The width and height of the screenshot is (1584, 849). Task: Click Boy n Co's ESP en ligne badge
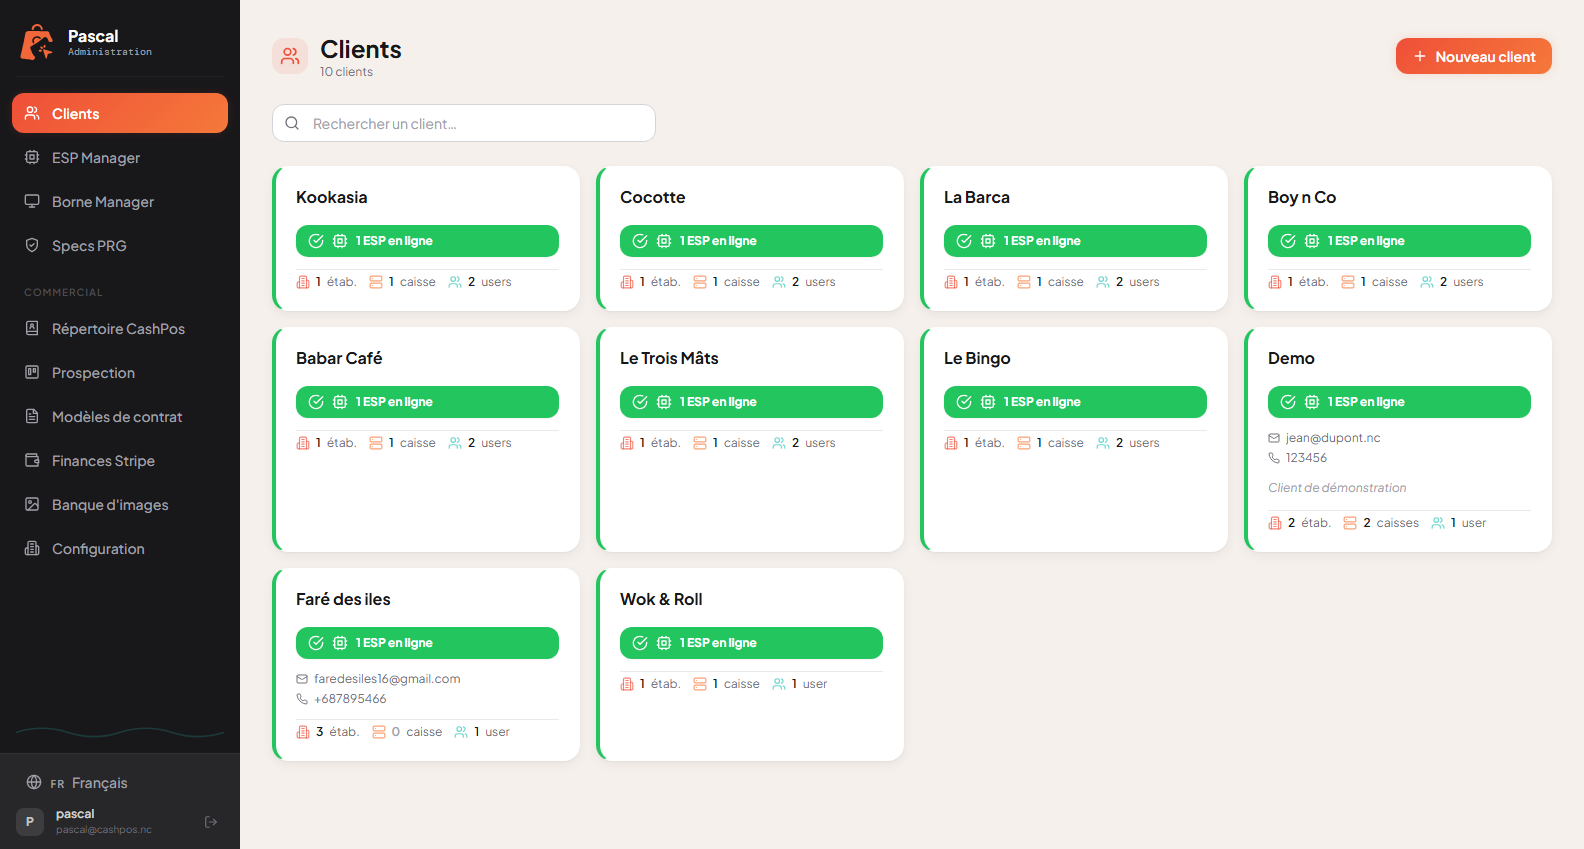1399,241
